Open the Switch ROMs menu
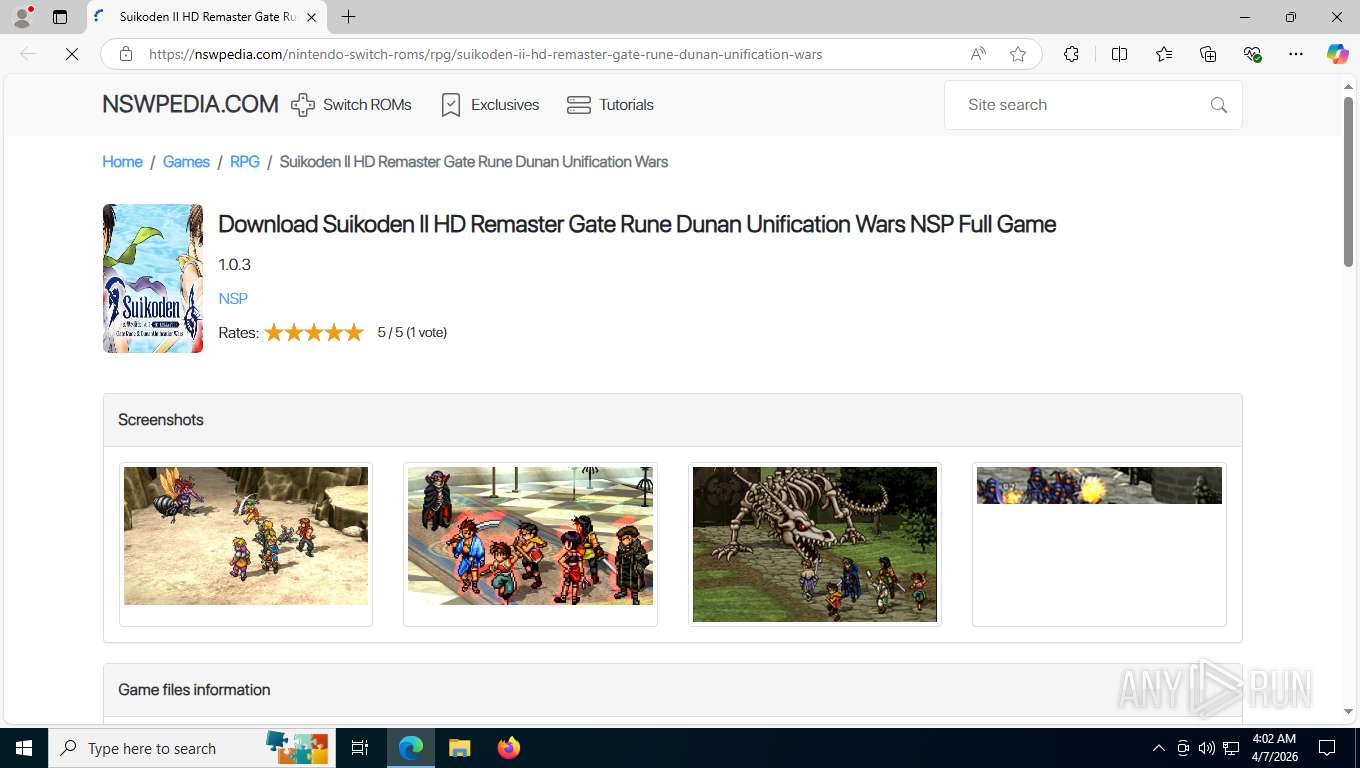The height and width of the screenshot is (768, 1360). coord(351,105)
